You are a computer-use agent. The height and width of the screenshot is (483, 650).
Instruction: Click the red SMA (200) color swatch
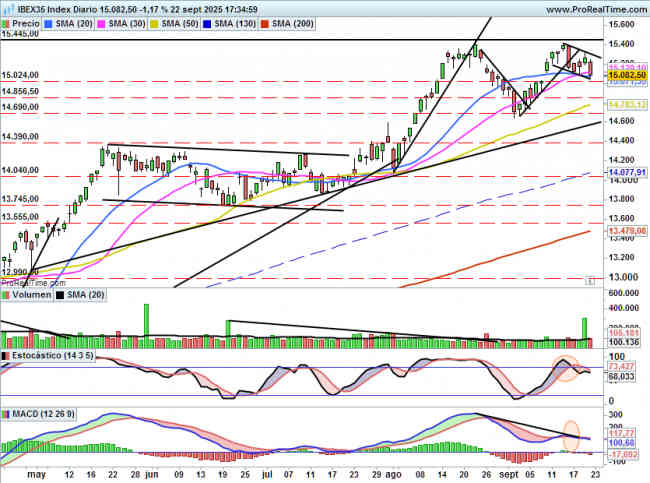[x=264, y=24]
